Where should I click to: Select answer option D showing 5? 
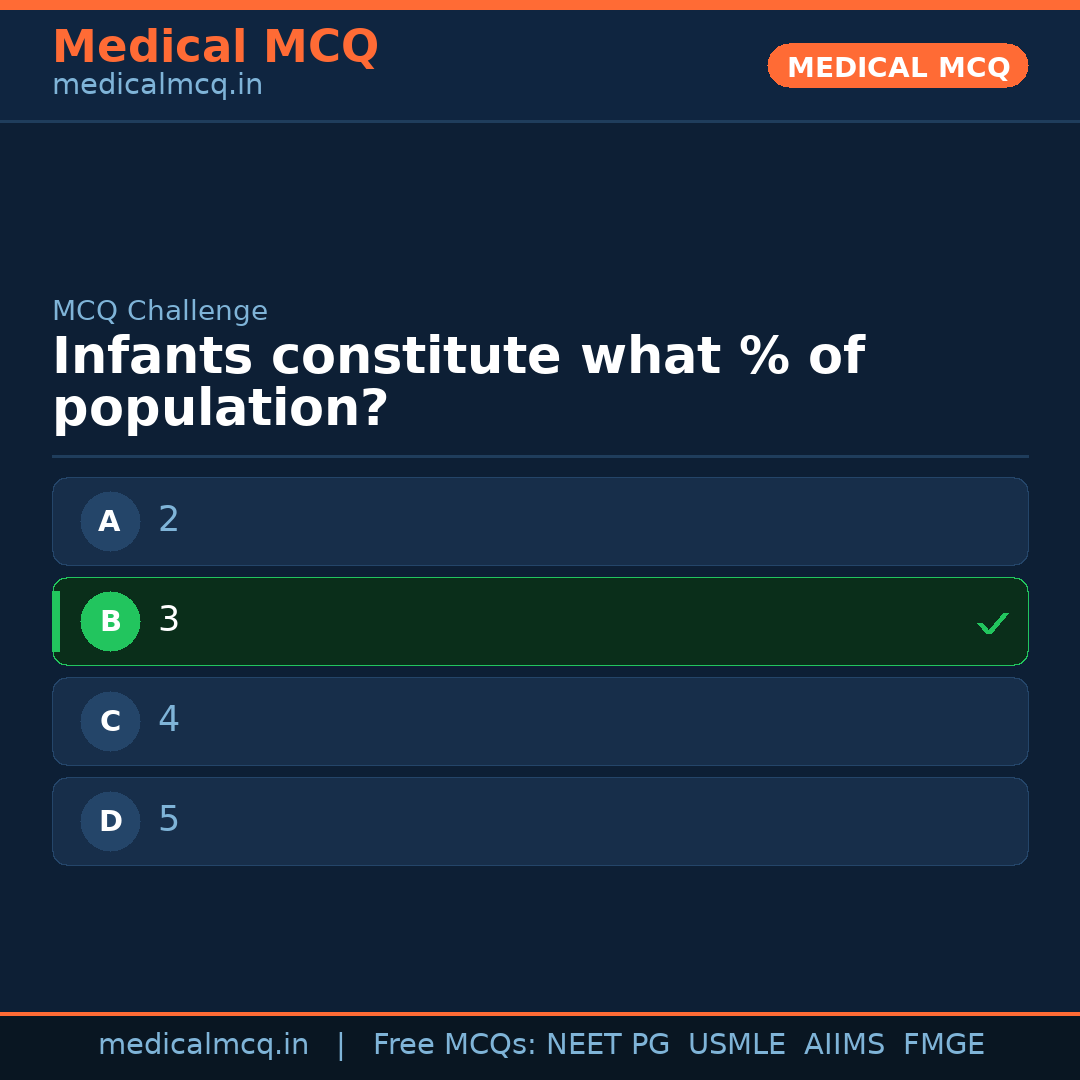540,821
